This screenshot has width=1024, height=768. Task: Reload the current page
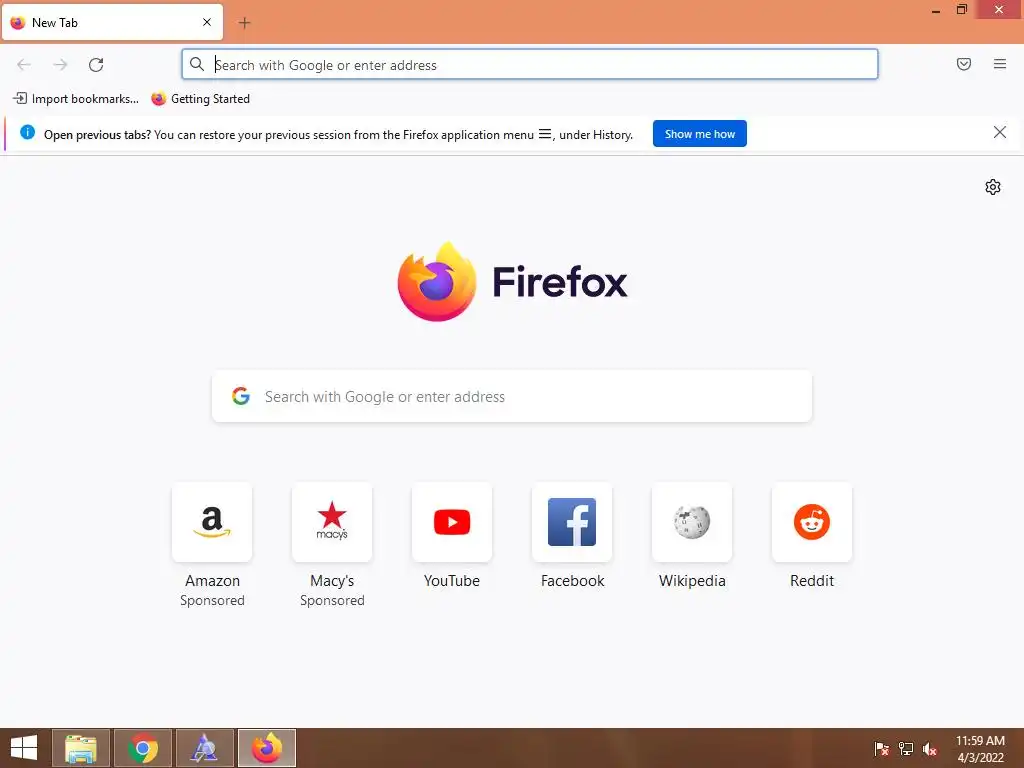(96, 64)
